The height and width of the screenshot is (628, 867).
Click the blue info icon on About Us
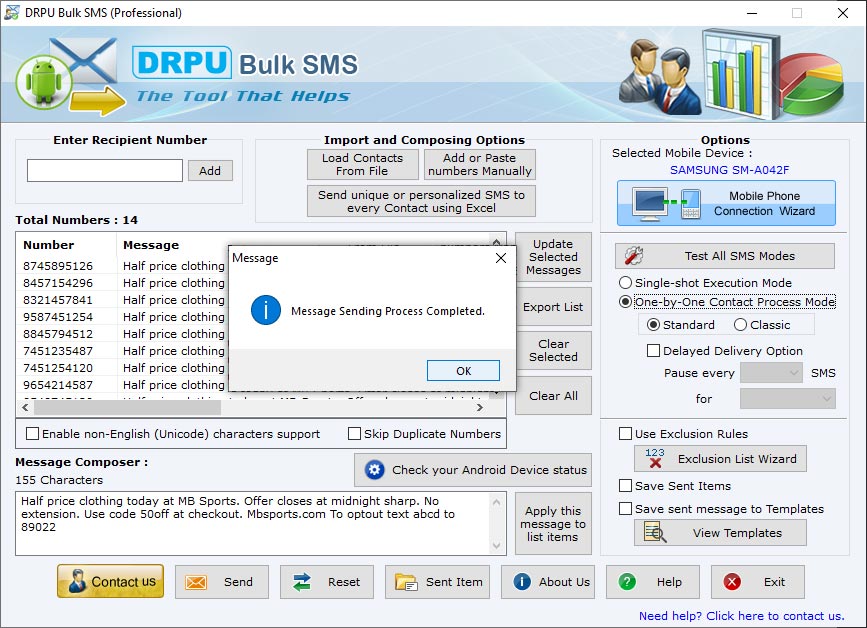[522, 582]
